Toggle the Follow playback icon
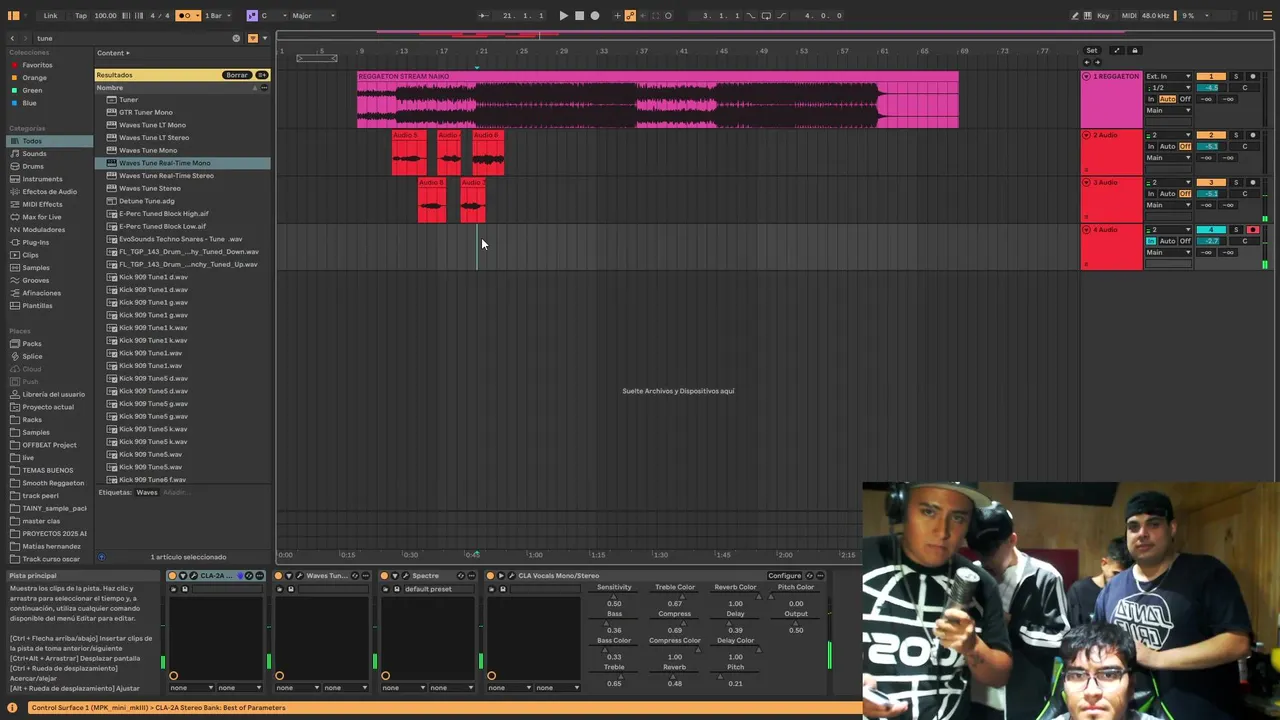The width and height of the screenshot is (1280, 720). (483, 15)
